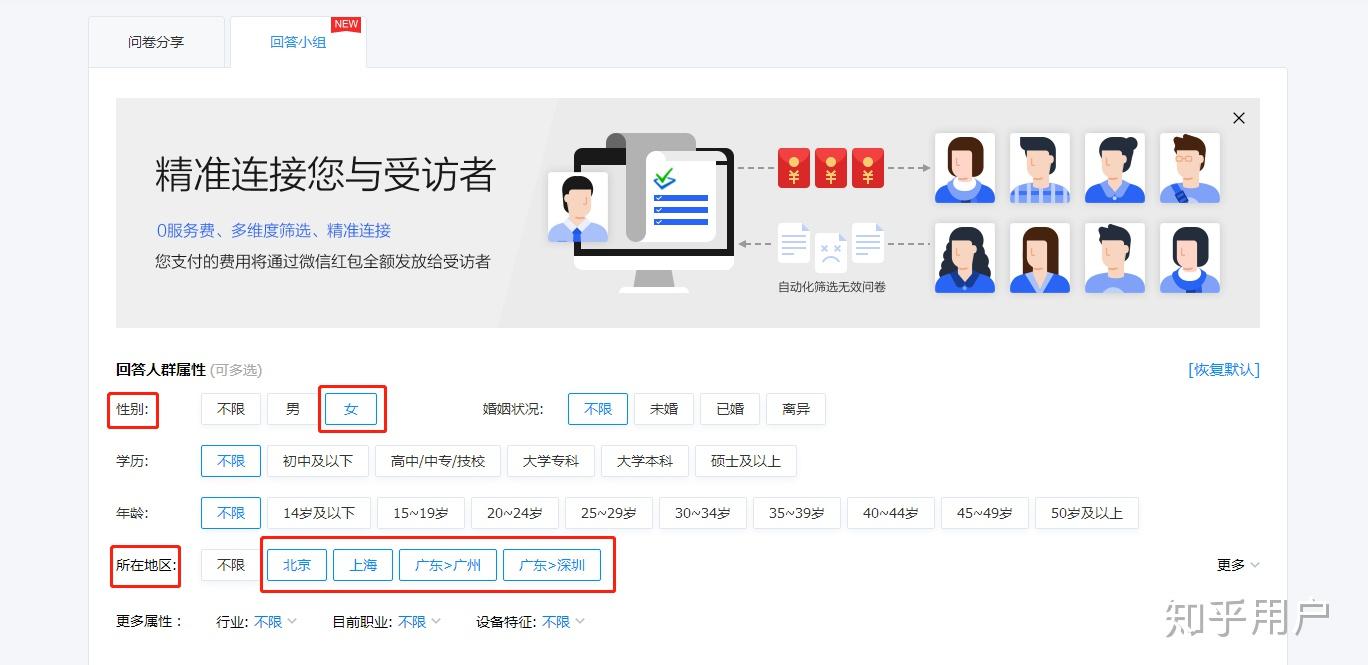Select 不限 for 性别
The image size is (1368, 665).
(x=231, y=409)
